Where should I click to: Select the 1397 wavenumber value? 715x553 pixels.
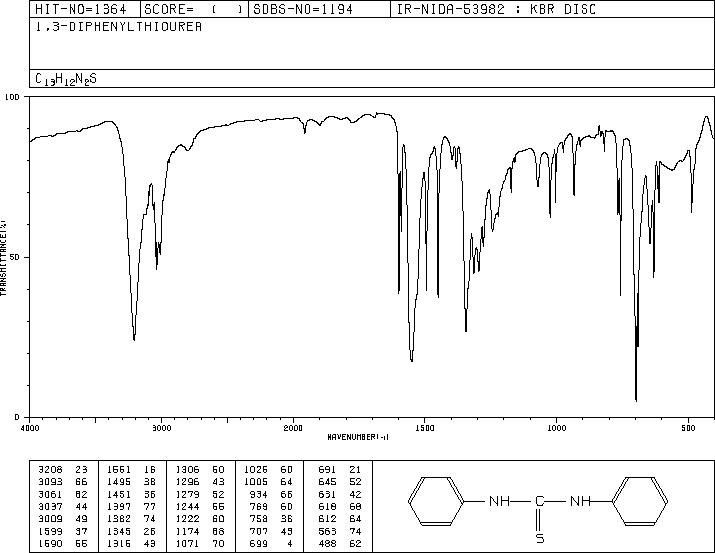click(119, 506)
